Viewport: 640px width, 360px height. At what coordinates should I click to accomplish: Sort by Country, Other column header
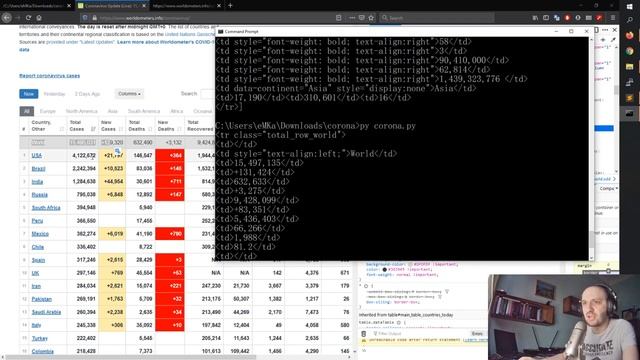tap(47, 126)
